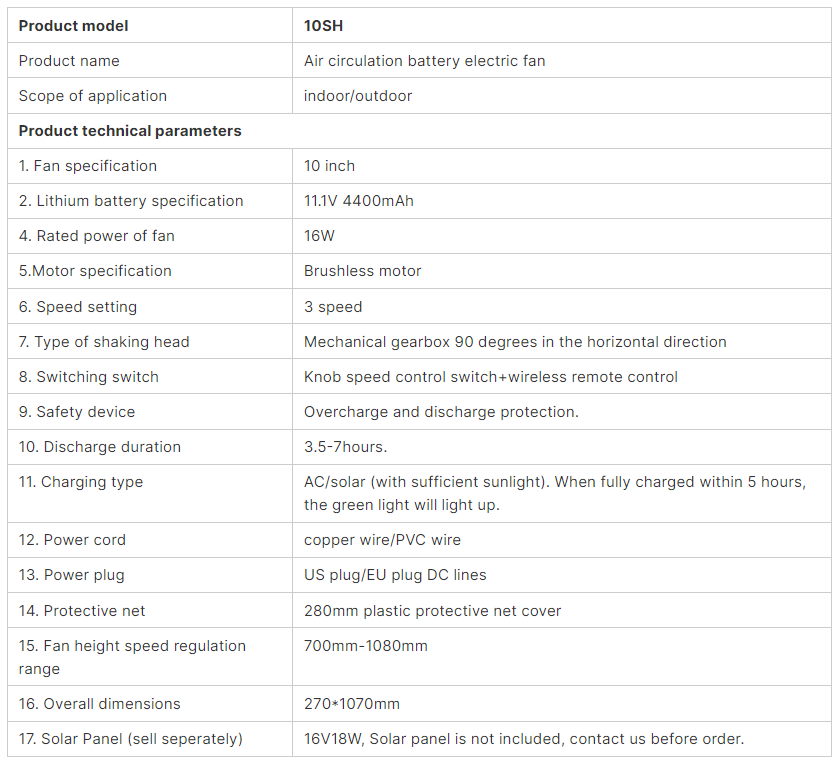This screenshot has height=765, width=840.
Task: Click the 'Product technical parameters' heading row
Action: (x=419, y=131)
